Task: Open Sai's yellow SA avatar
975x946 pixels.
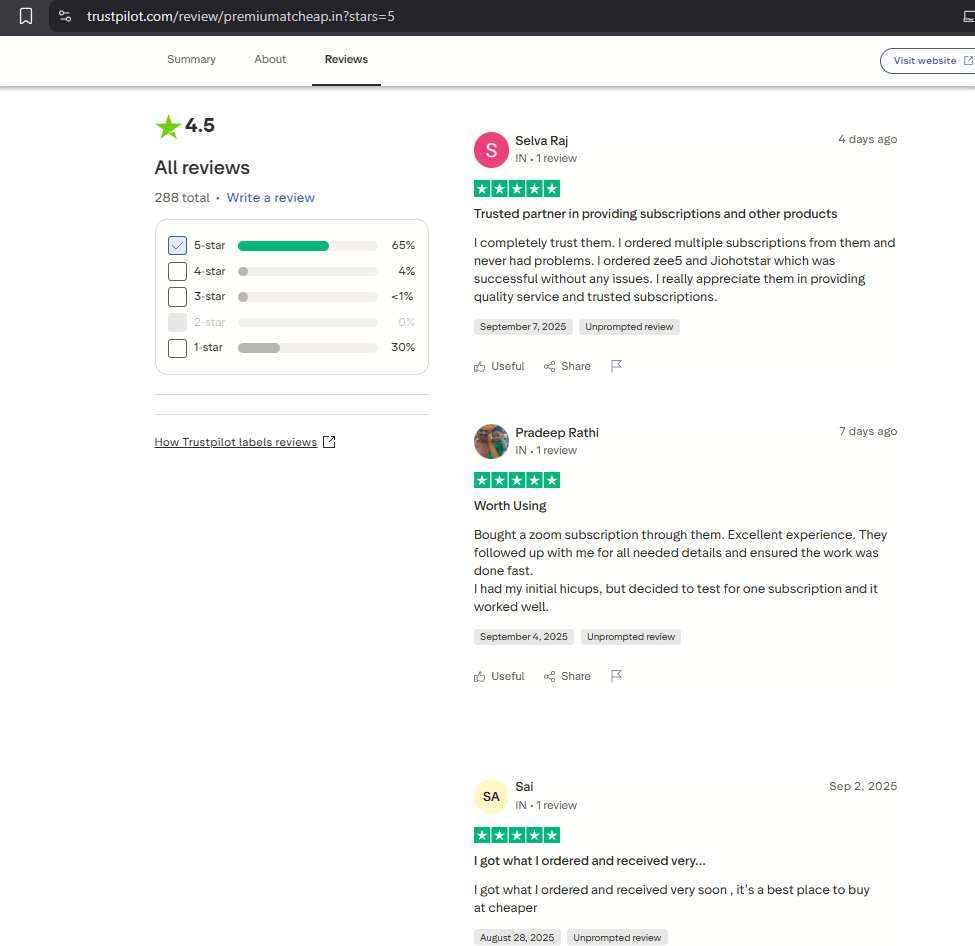Action: point(491,796)
